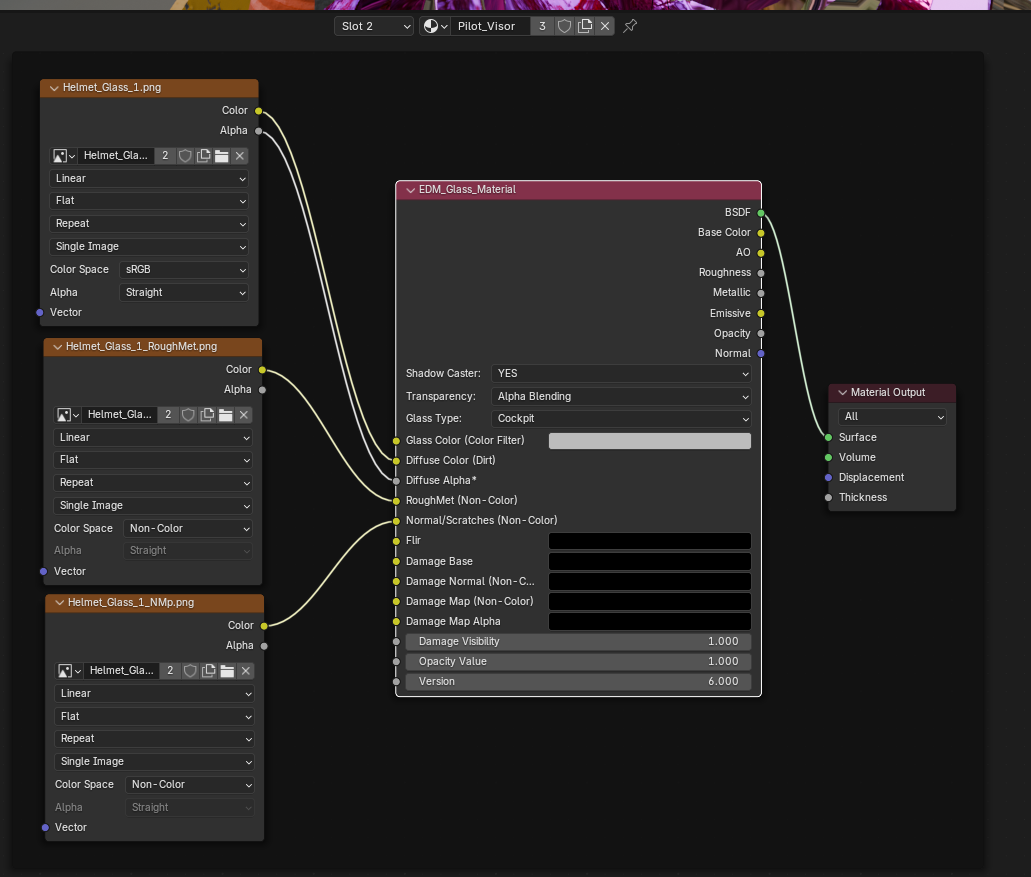1031x877 pixels.
Task: Toggle fake user shield in RoughMet image node
Action: [188, 415]
